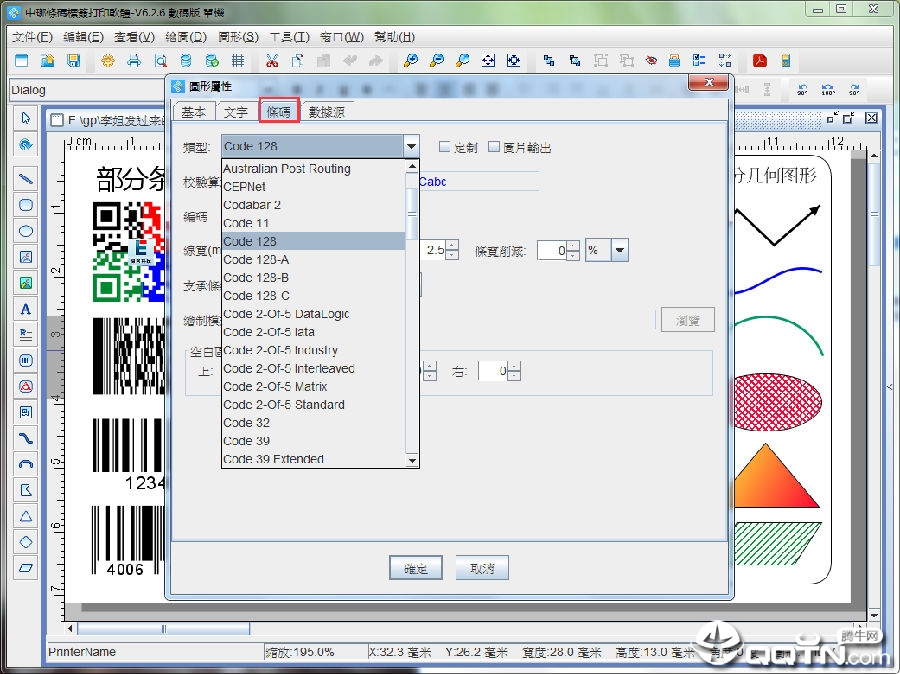Screen dimensions: 900x674
Task: Expand the barcode type combo box arrow
Action: (x=412, y=146)
